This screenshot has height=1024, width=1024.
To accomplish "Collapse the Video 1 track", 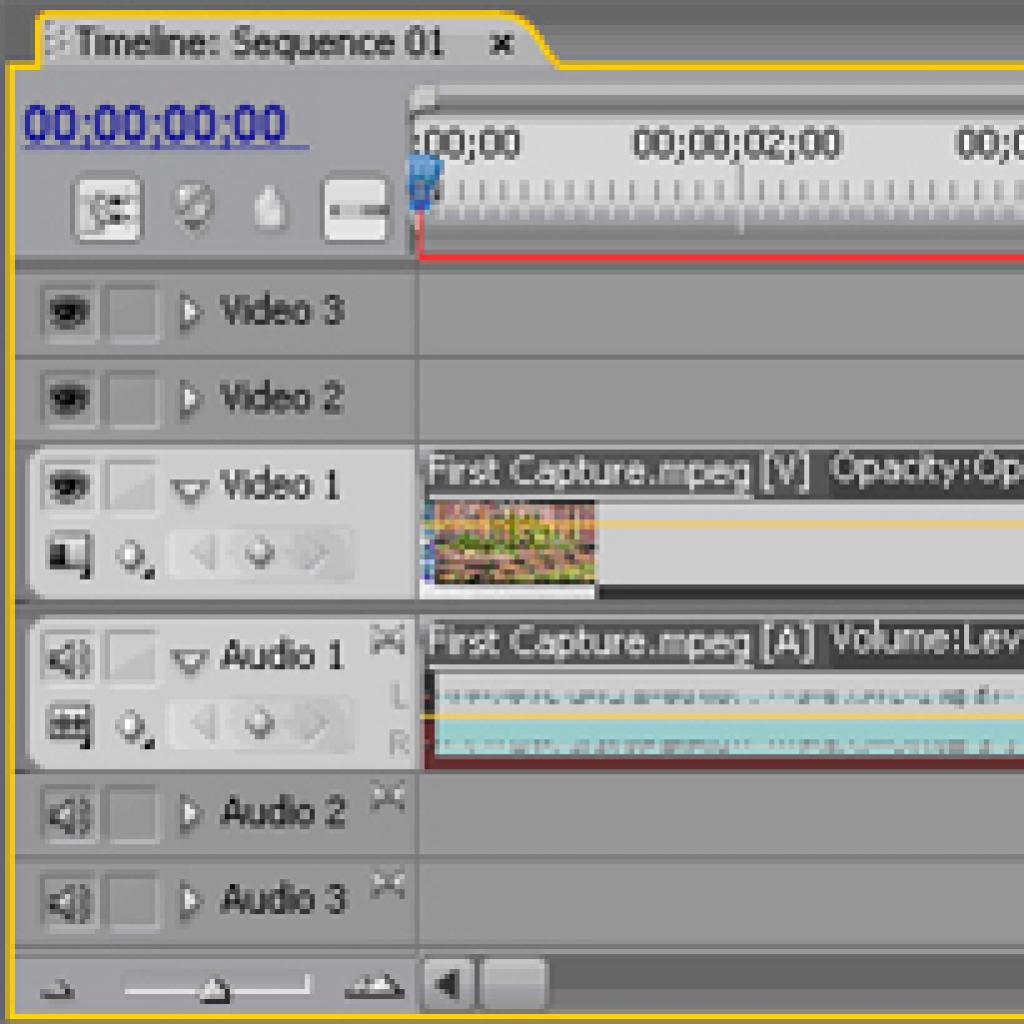I will point(189,490).
